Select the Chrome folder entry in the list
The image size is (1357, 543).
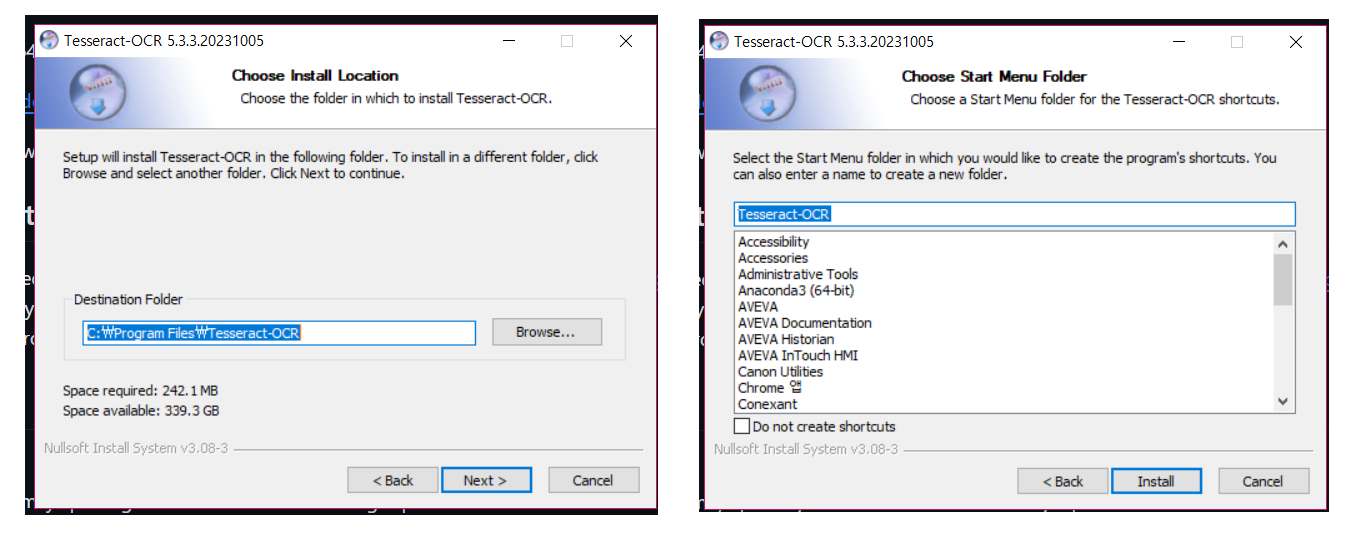pyautogui.click(x=769, y=388)
